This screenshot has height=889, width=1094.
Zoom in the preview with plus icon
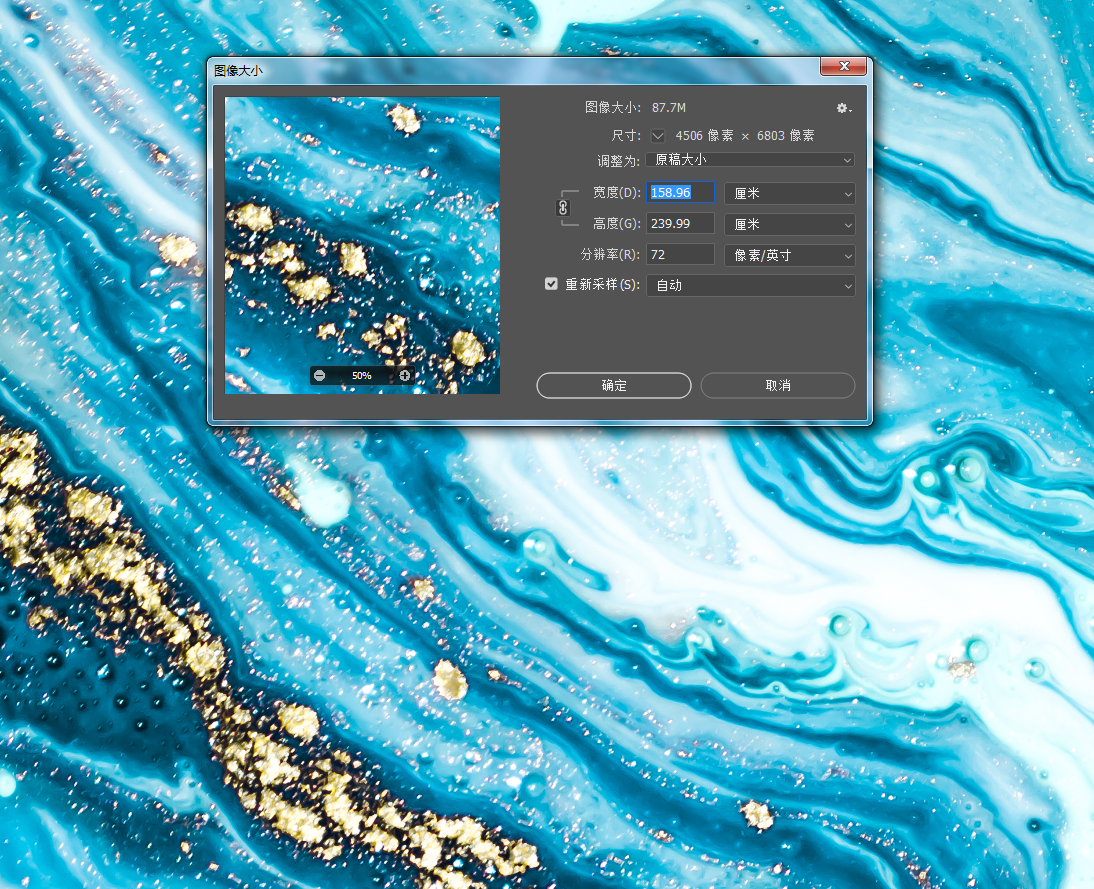pos(405,375)
